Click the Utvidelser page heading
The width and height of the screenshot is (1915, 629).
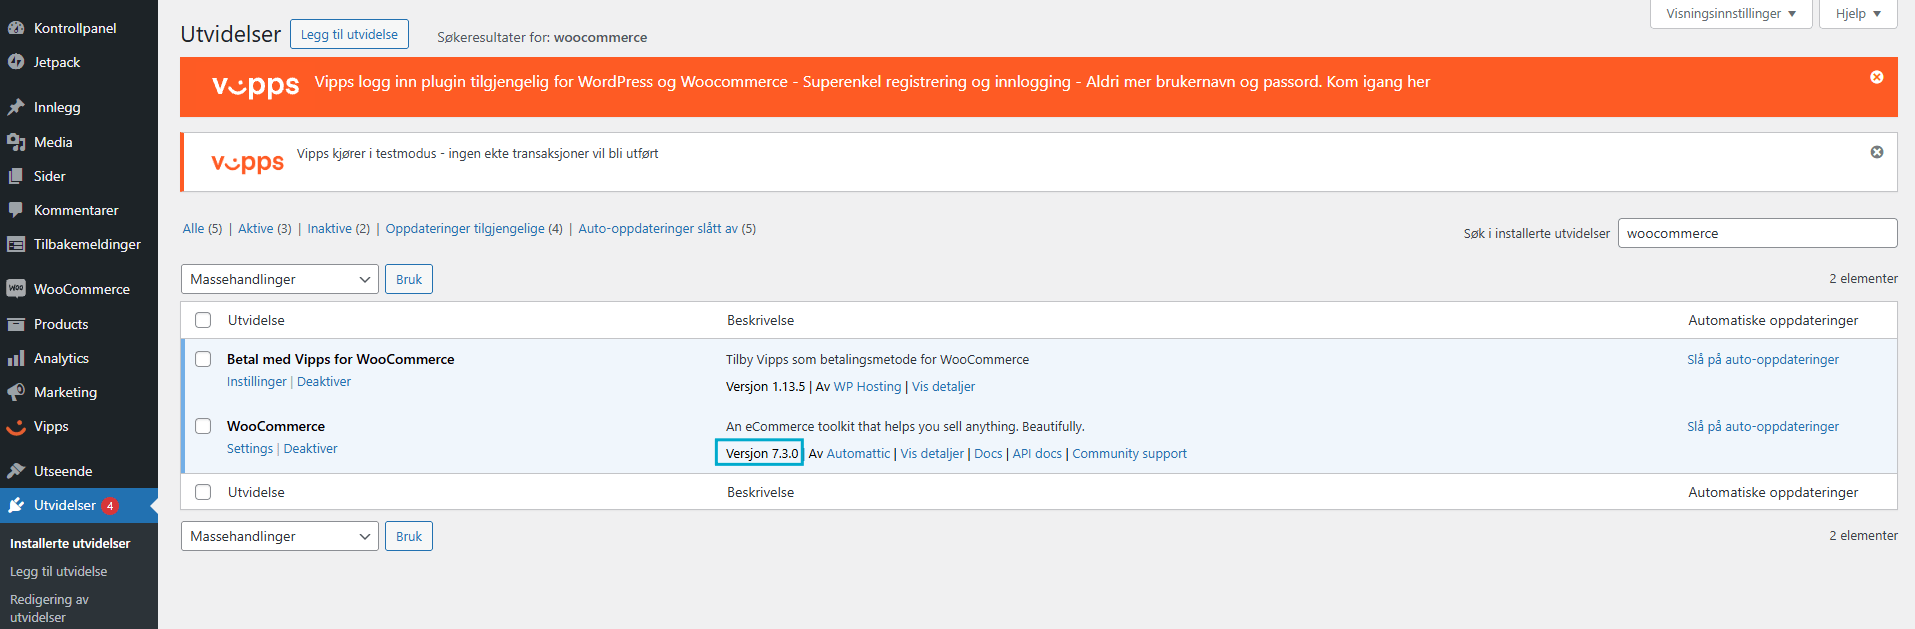coord(231,34)
